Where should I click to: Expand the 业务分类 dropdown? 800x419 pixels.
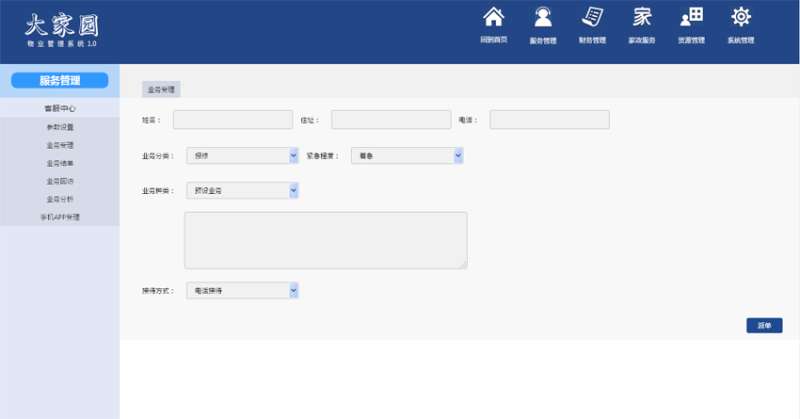[242, 156]
